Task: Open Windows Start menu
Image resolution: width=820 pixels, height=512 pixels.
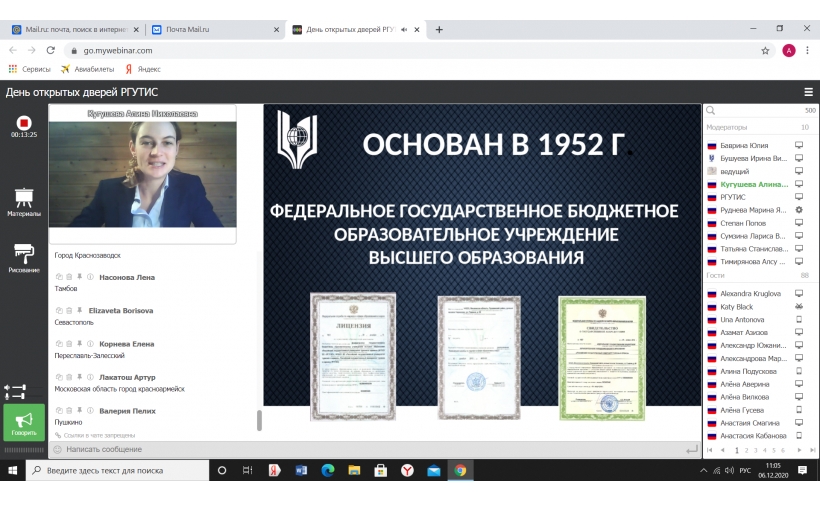Action: pos(13,470)
